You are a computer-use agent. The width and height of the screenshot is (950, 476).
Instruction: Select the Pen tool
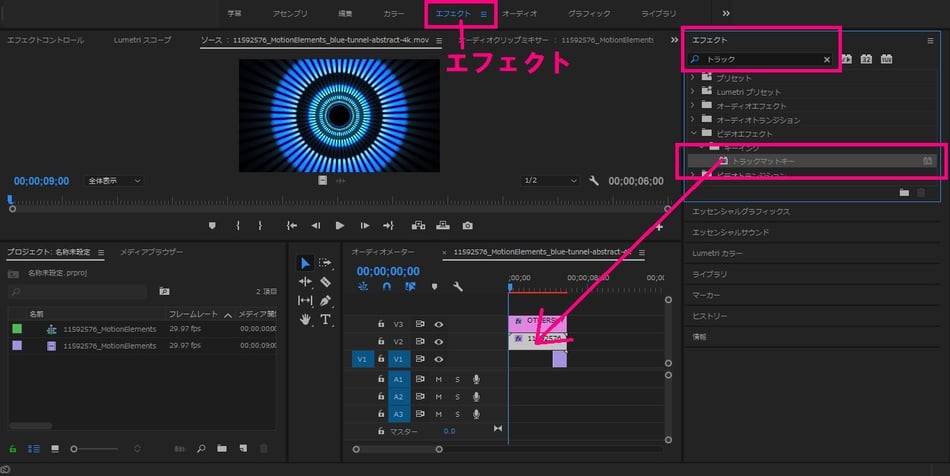[326, 301]
